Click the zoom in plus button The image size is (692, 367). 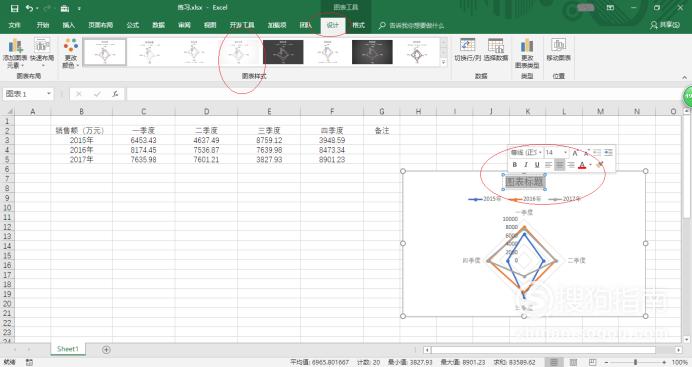pos(664,362)
